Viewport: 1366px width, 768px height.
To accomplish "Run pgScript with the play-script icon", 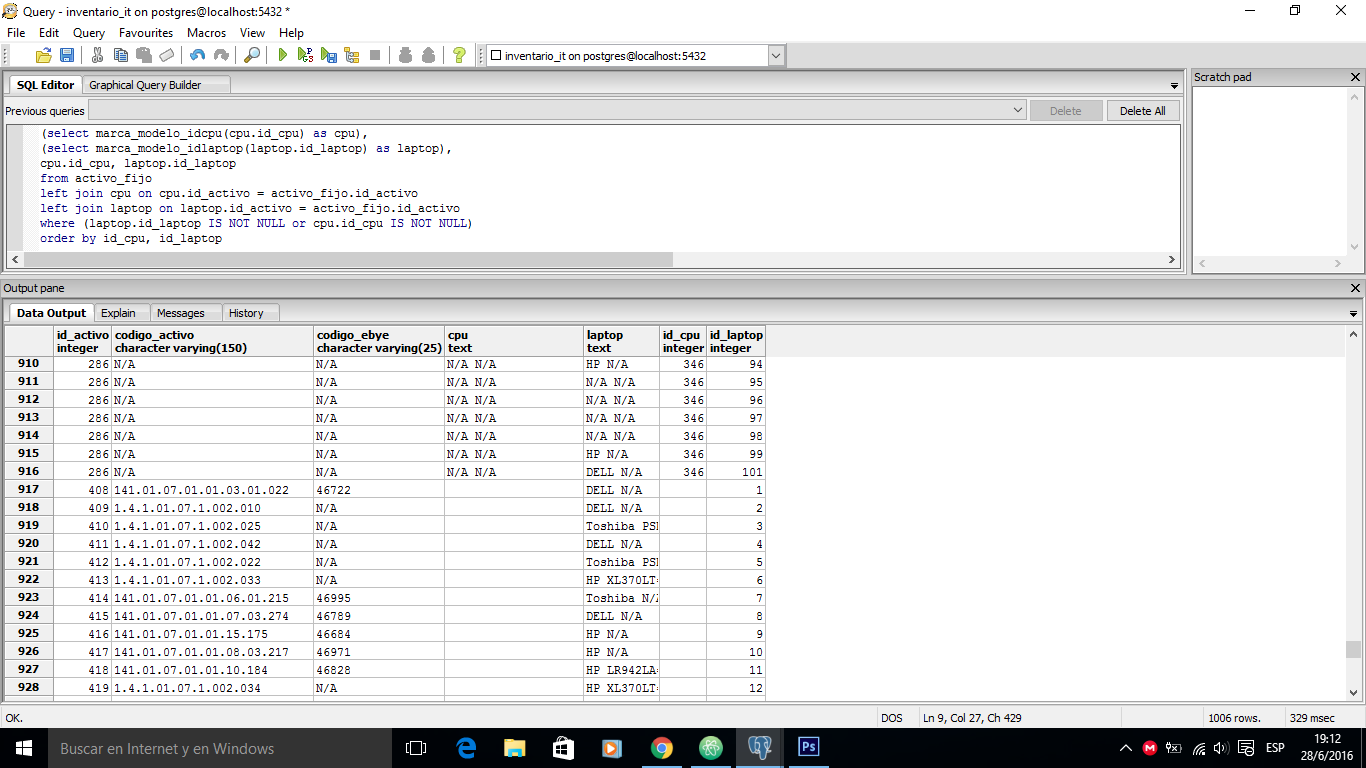I will pos(306,55).
